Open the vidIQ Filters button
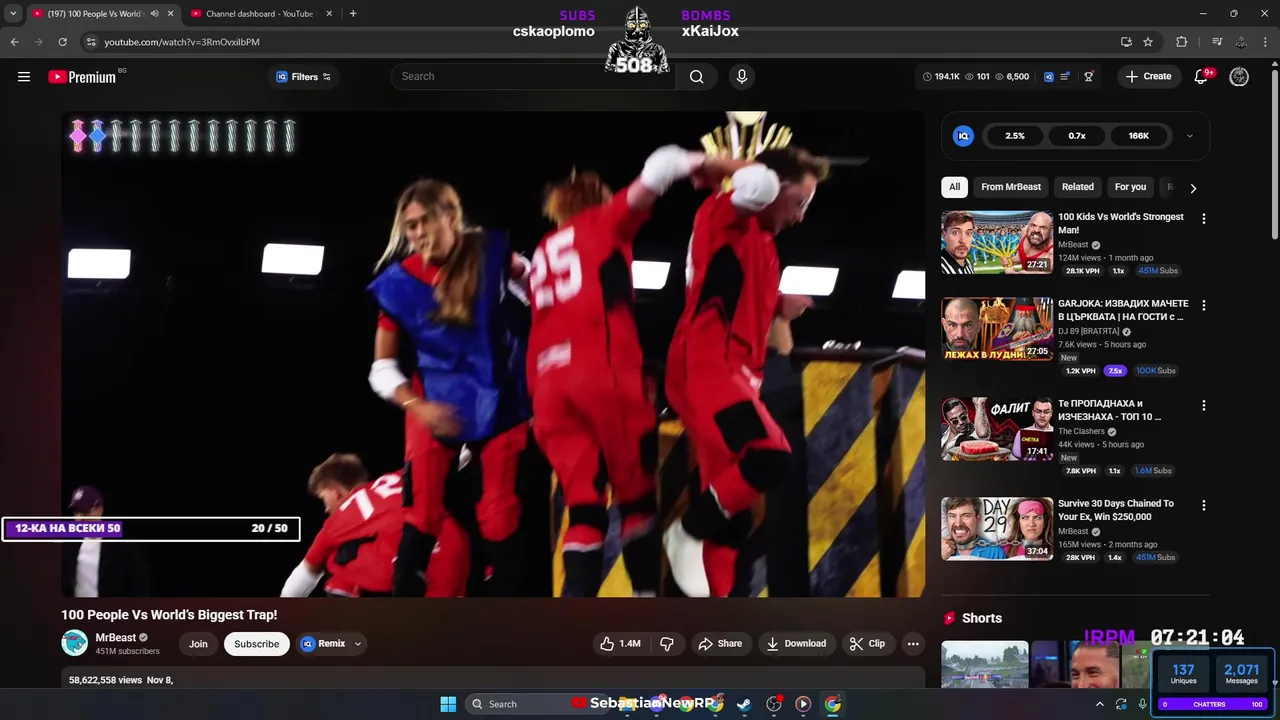 click(x=303, y=77)
